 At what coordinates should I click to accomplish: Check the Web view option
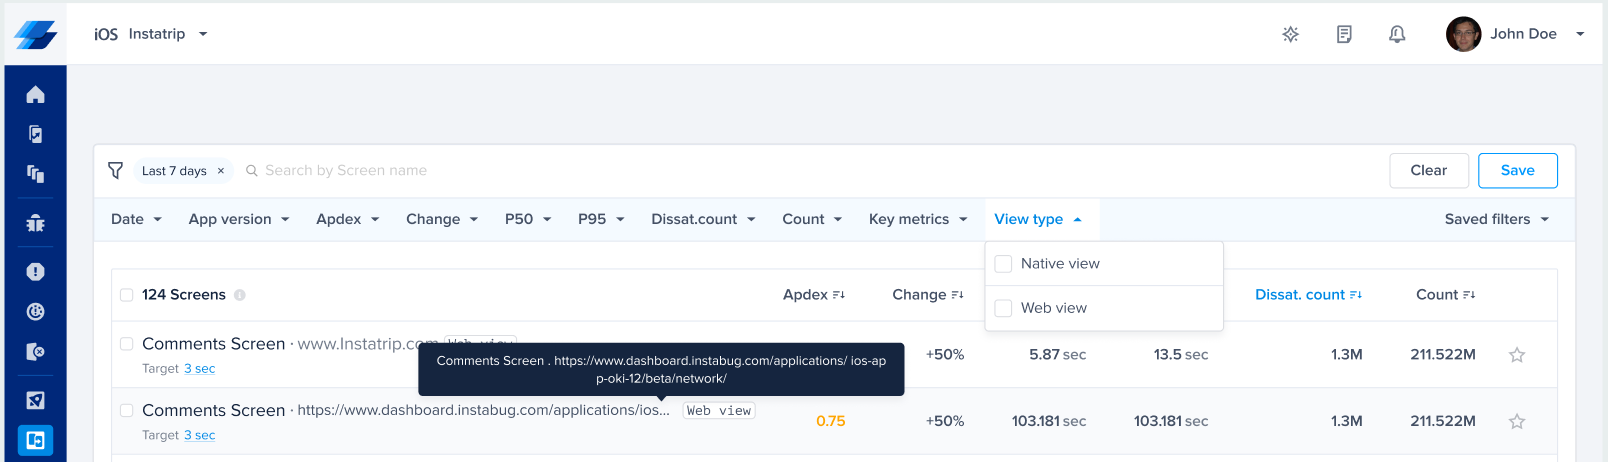[1003, 308]
